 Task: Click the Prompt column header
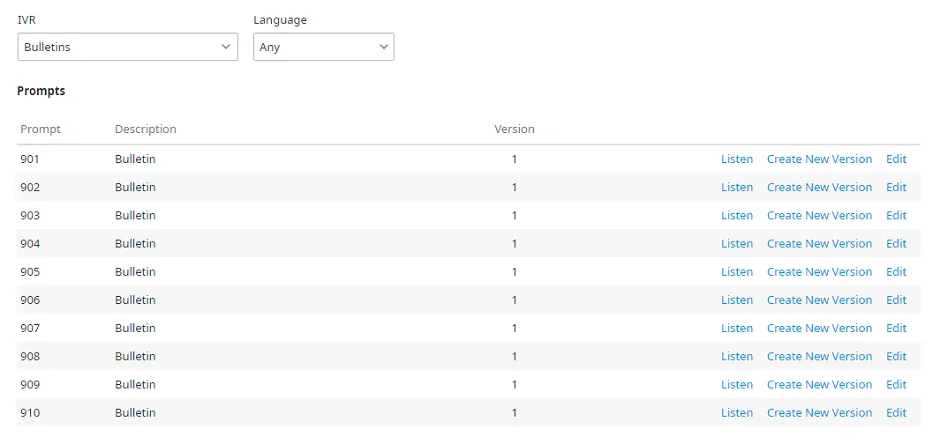tap(40, 129)
